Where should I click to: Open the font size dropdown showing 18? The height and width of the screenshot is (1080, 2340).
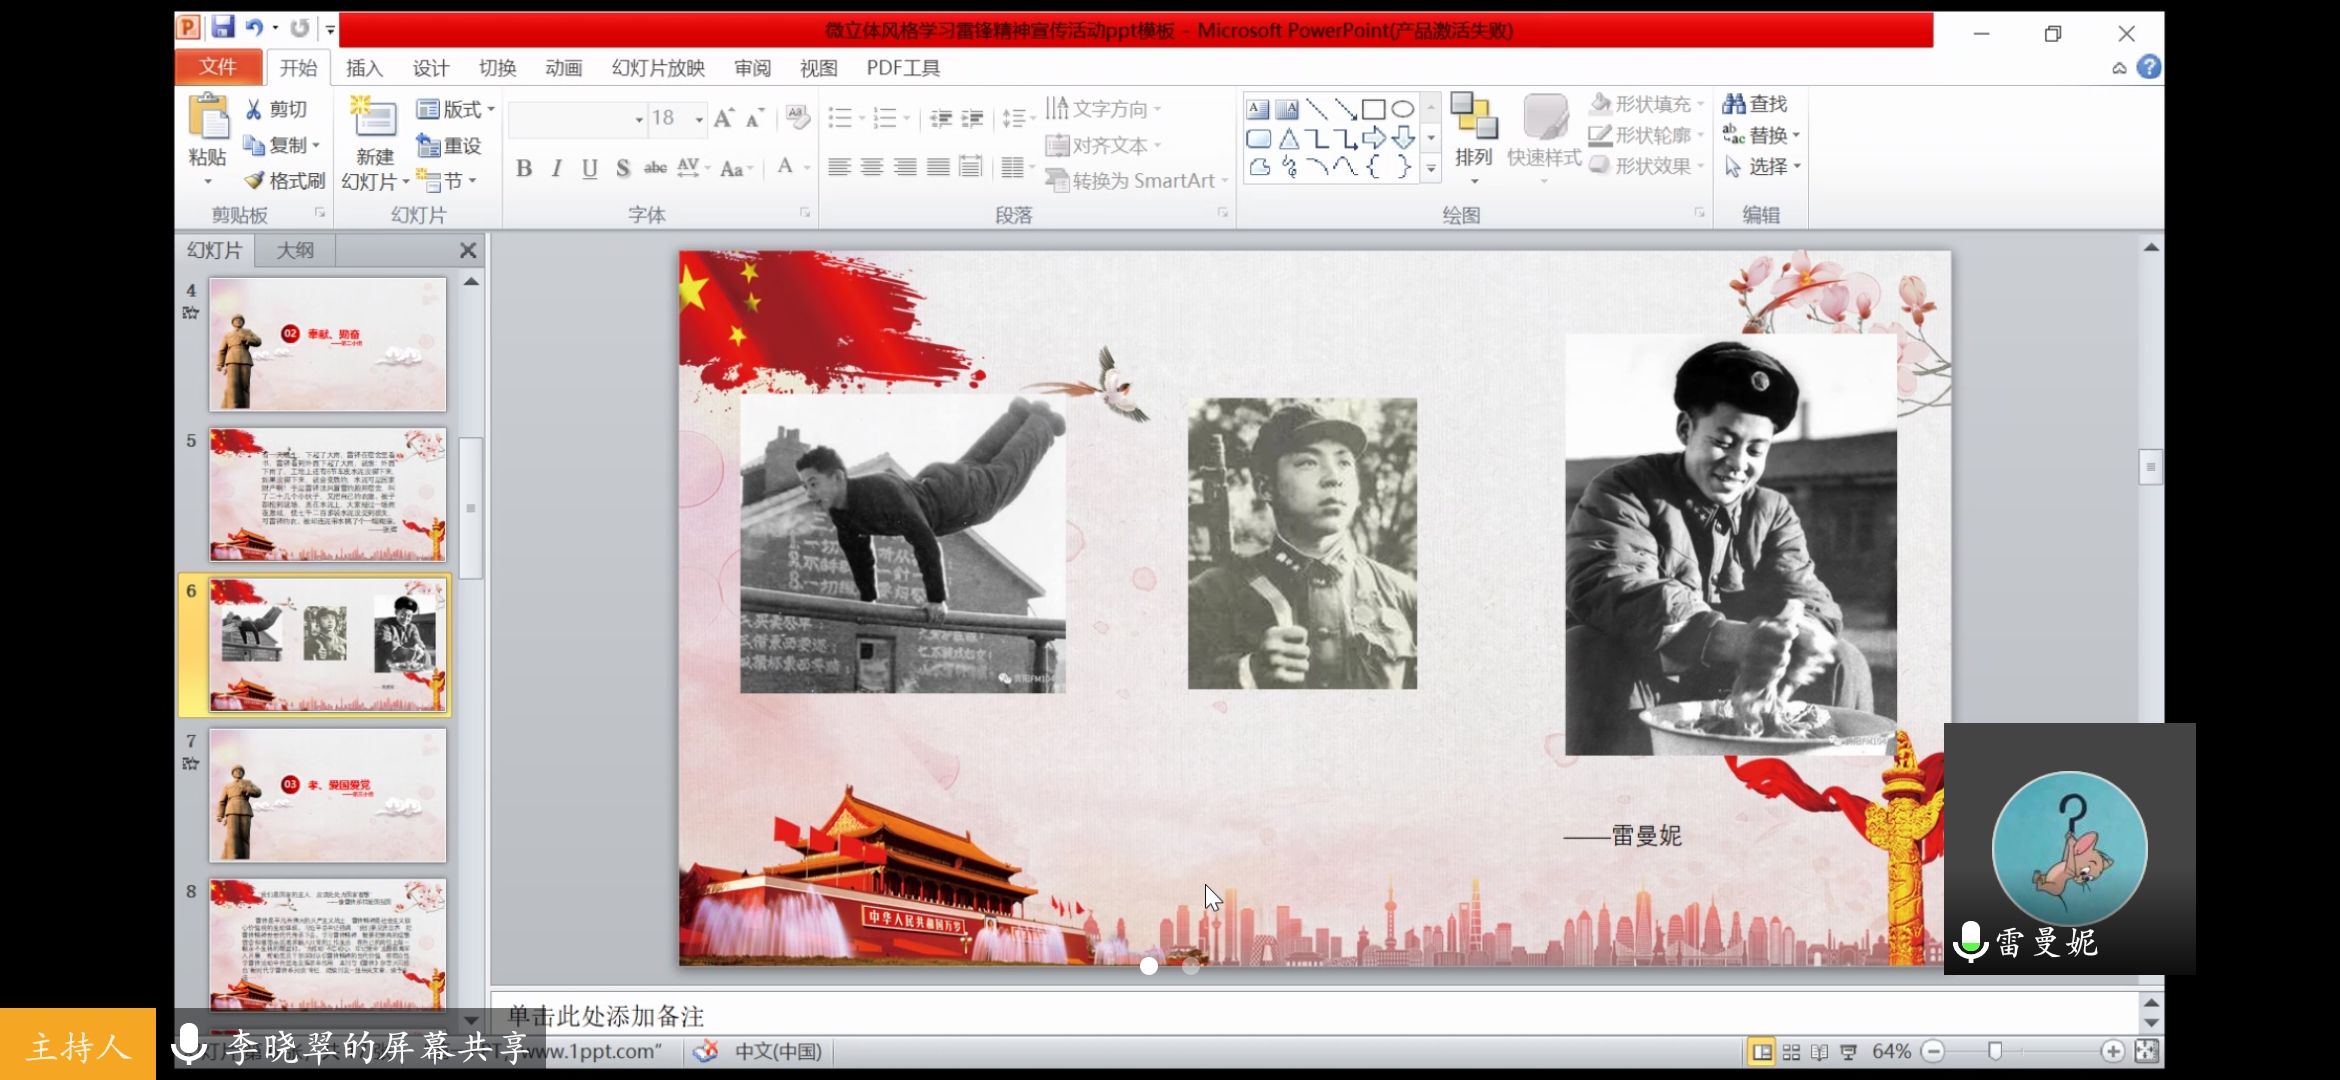pos(699,119)
